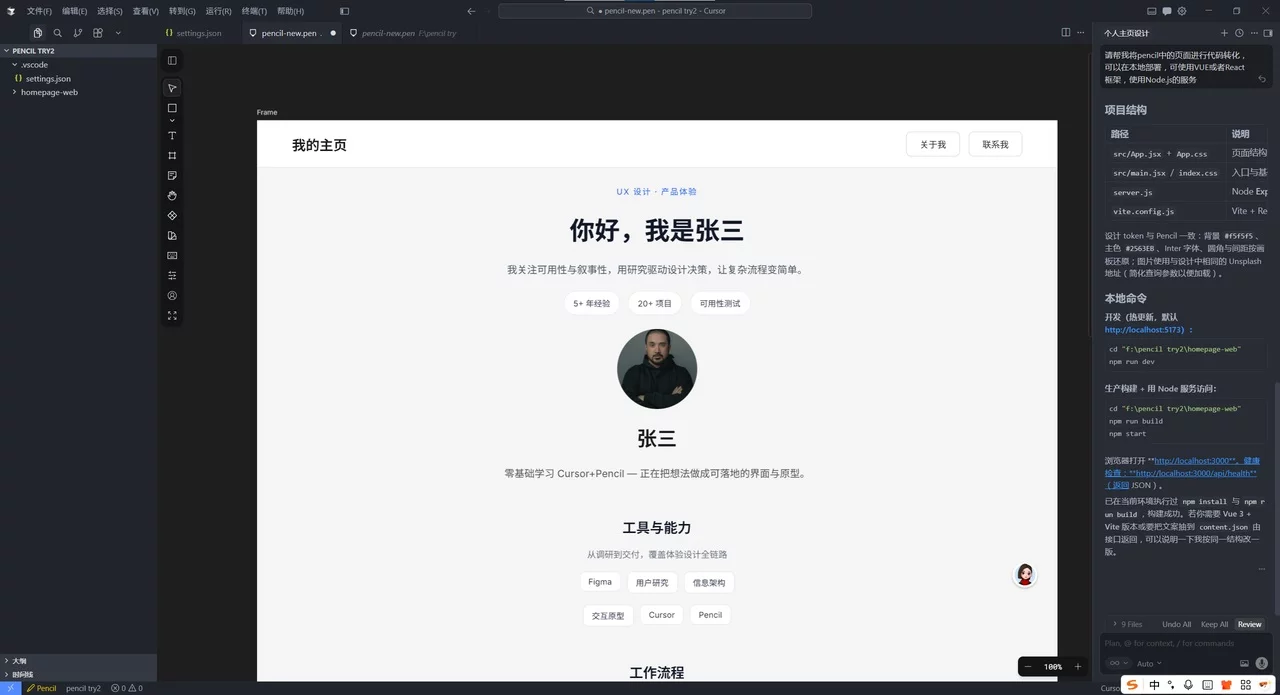Click the minus button to zoom out canvas
The height and width of the screenshot is (695, 1280).
tap(1027, 666)
